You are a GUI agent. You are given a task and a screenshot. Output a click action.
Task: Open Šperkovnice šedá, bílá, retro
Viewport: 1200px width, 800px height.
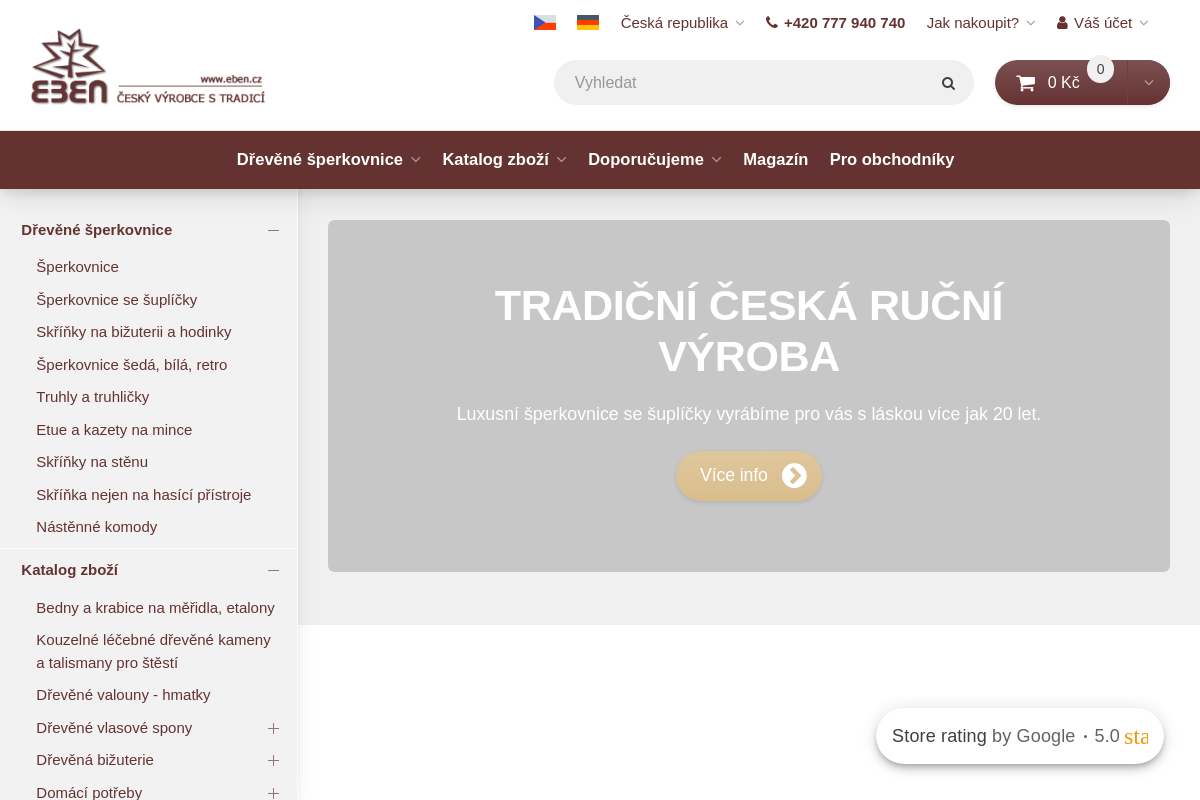pyautogui.click(x=131, y=364)
